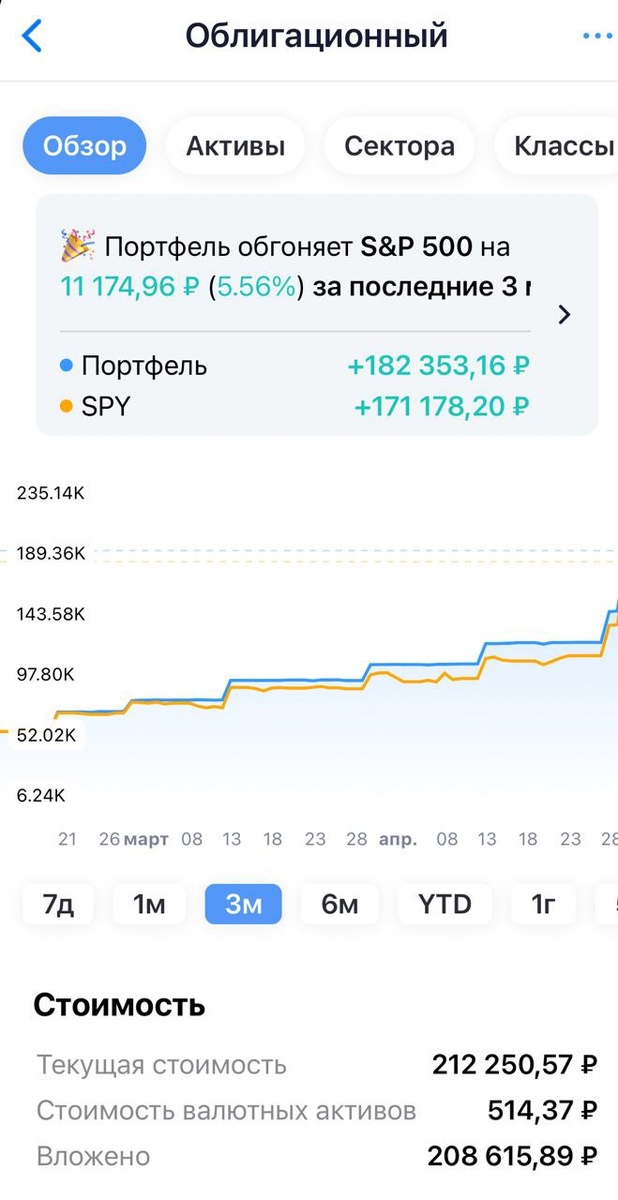The width and height of the screenshot is (618, 1200).
Task: Open the three-dots more options menu
Action: (x=598, y=37)
